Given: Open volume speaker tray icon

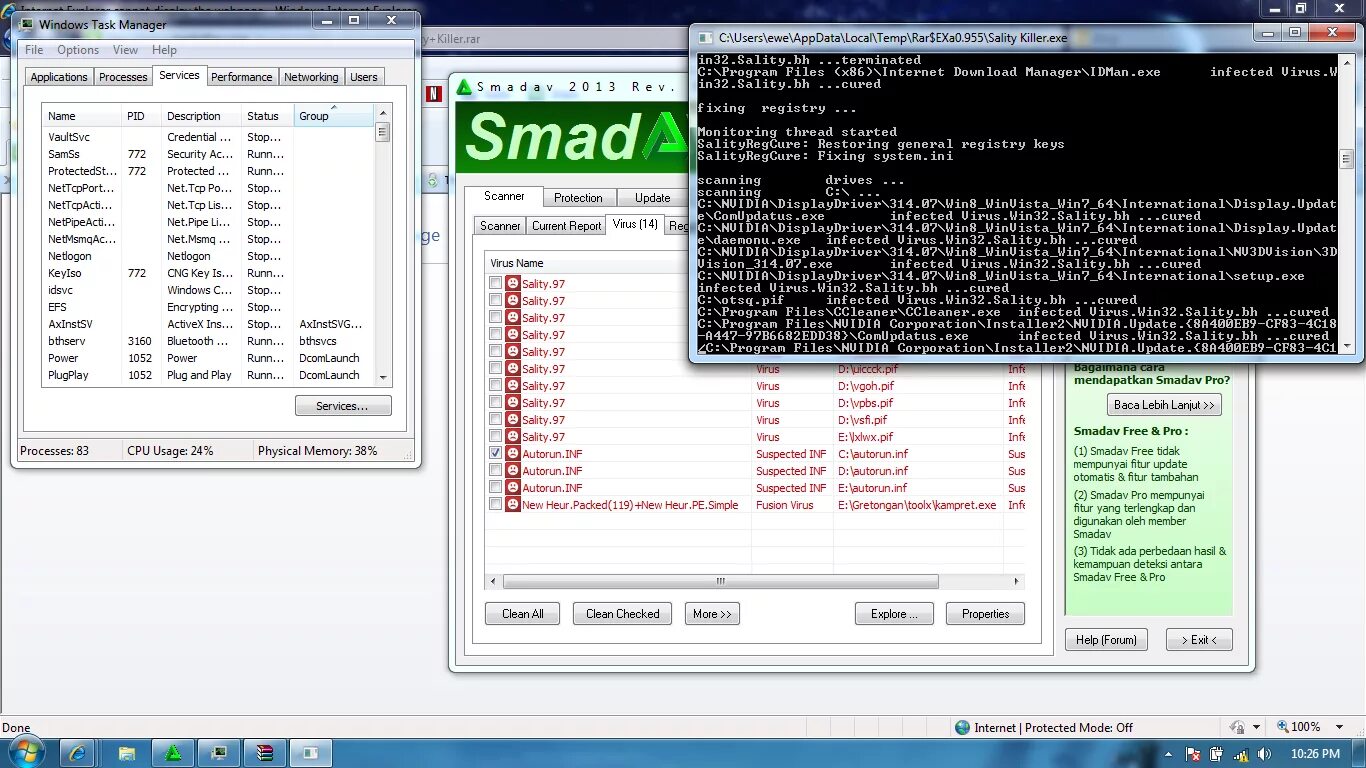Looking at the screenshot, I should 1265,754.
